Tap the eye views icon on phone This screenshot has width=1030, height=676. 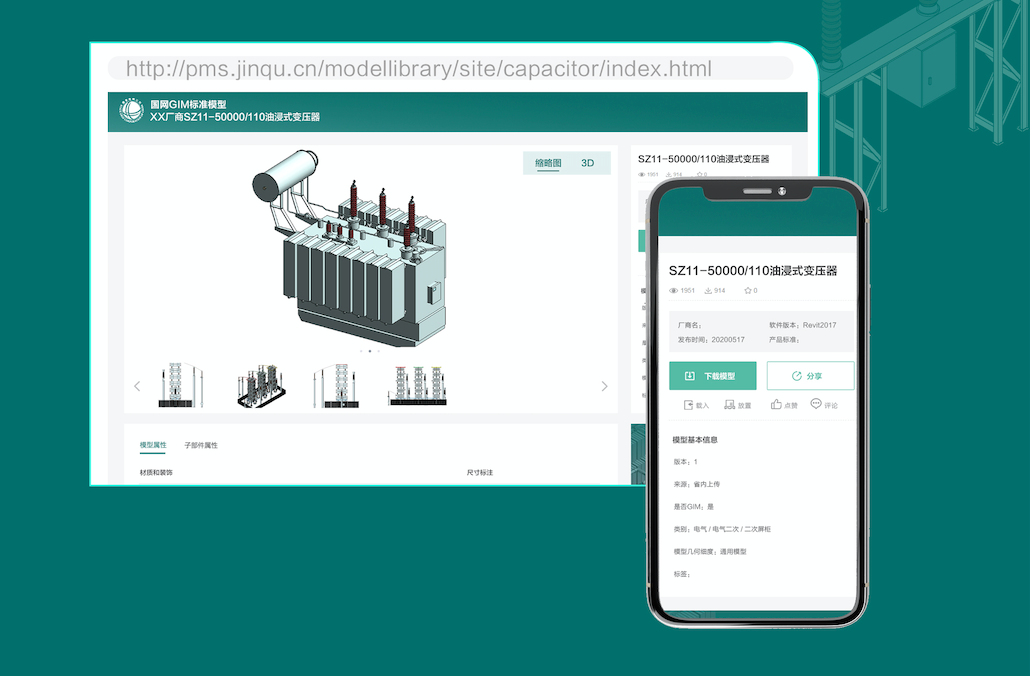674,291
